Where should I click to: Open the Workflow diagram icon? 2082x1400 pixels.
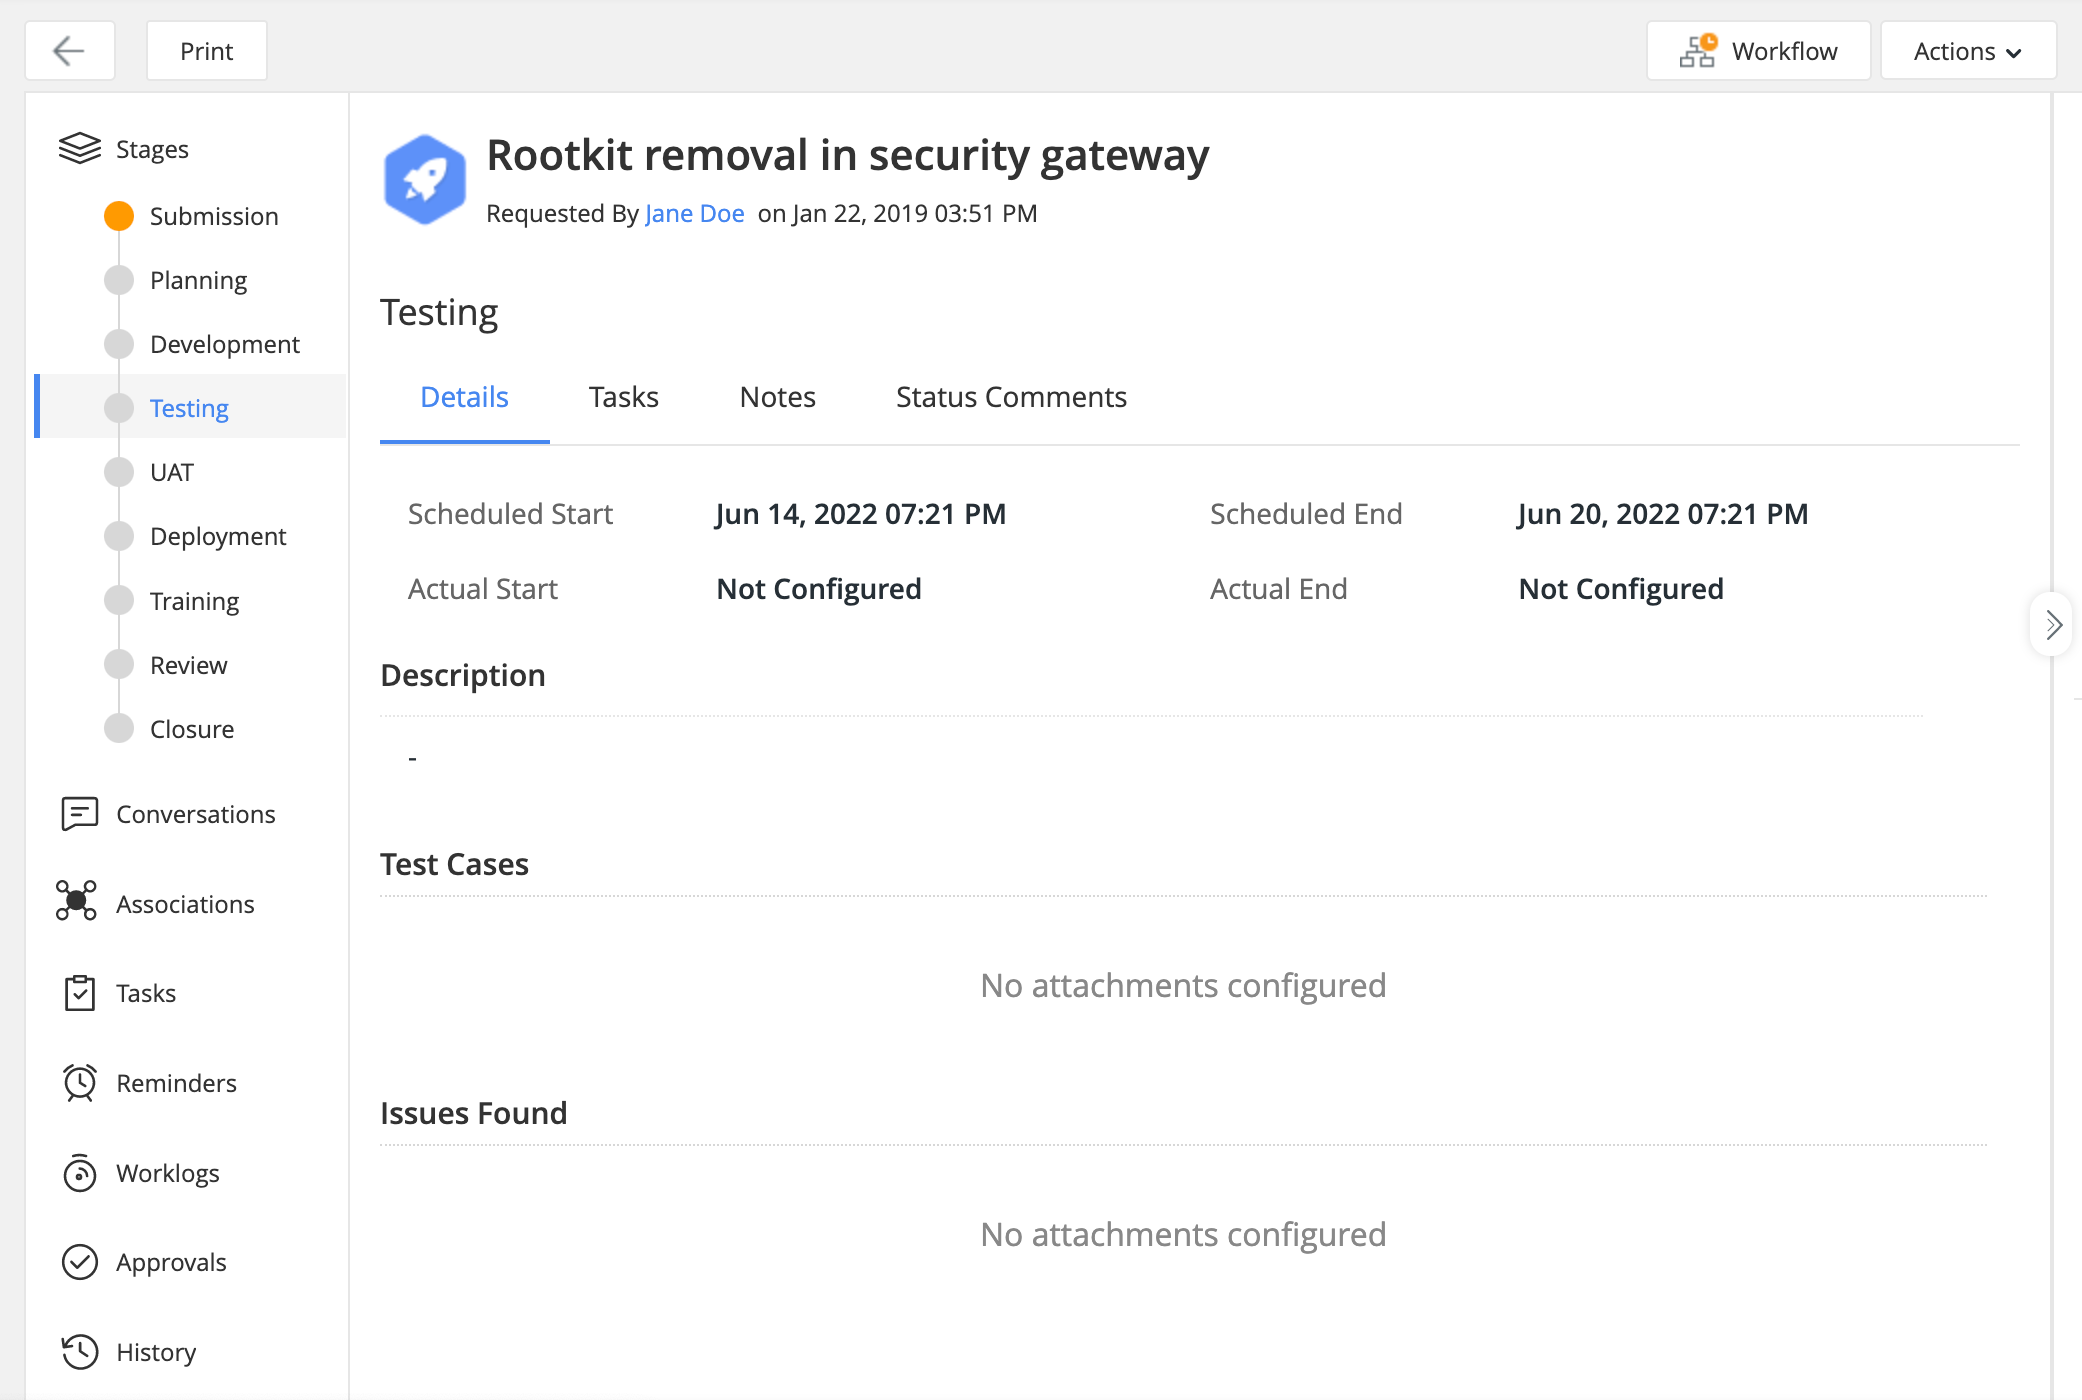(1698, 51)
